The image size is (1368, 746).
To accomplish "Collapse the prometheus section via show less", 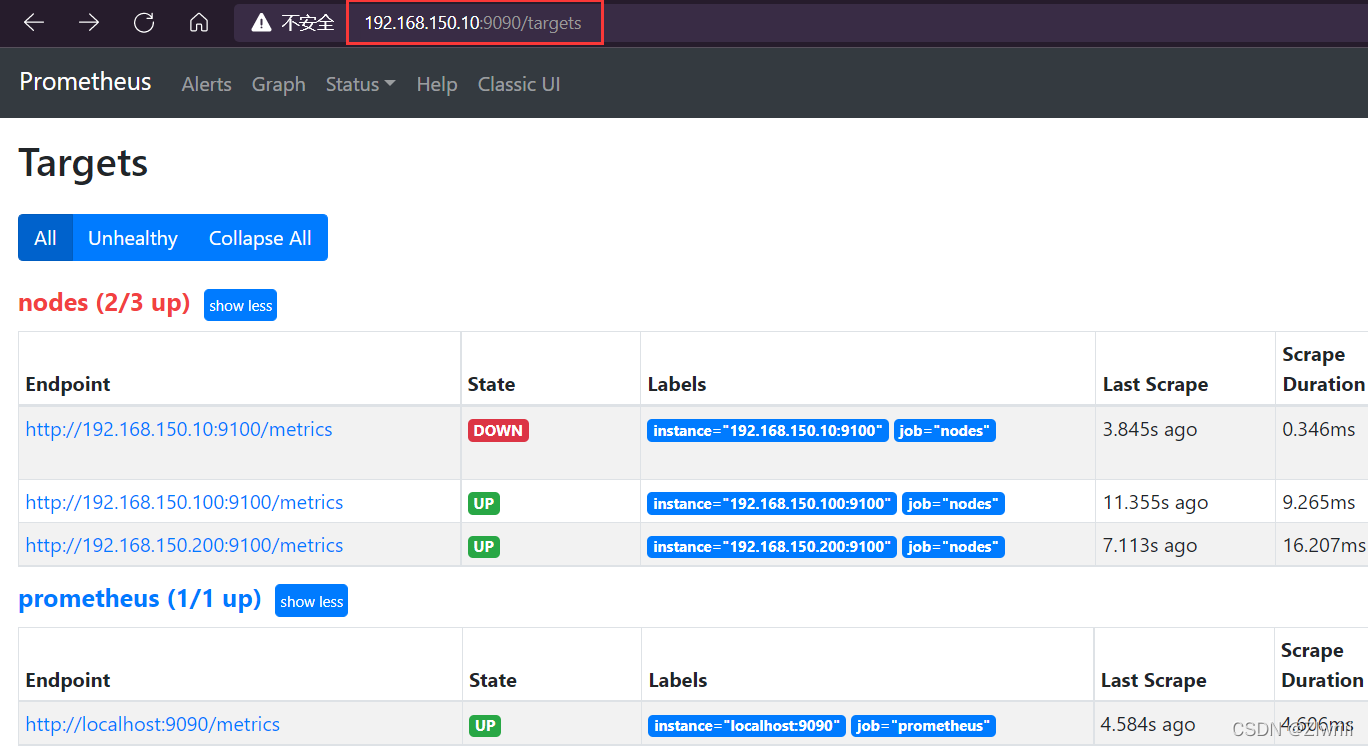I will click(x=311, y=601).
